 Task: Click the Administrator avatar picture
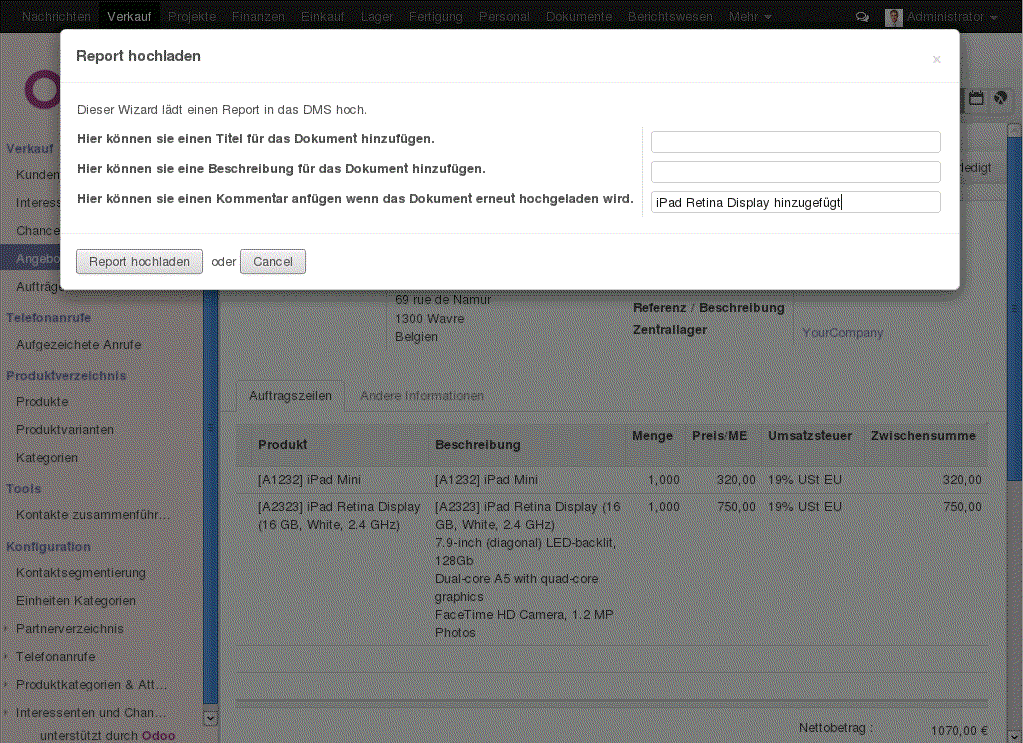point(894,18)
